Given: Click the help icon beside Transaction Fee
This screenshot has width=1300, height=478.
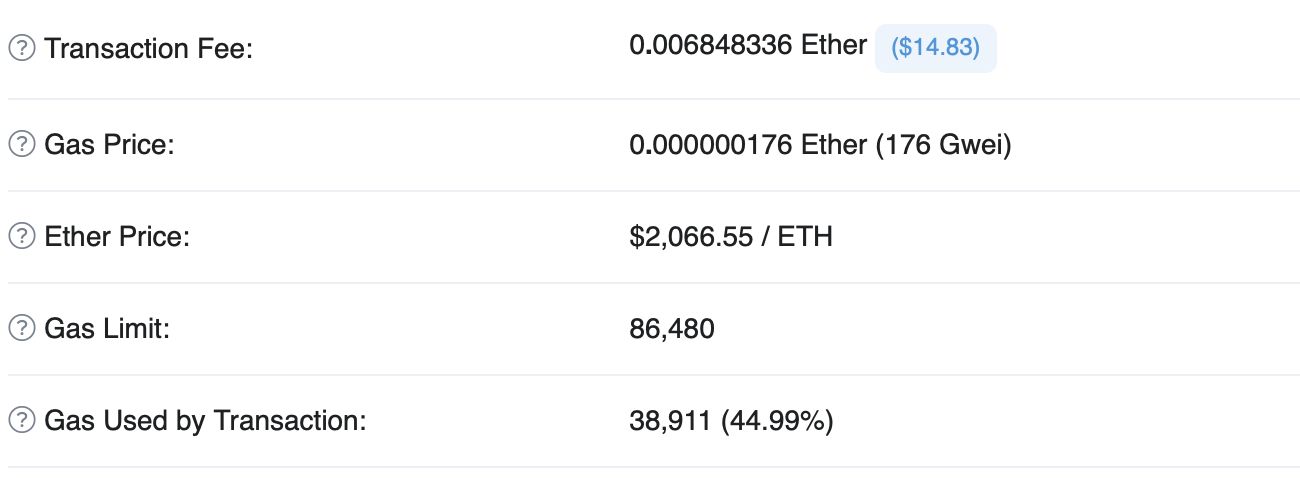Looking at the screenshot, I should click(x=21, y=48).
